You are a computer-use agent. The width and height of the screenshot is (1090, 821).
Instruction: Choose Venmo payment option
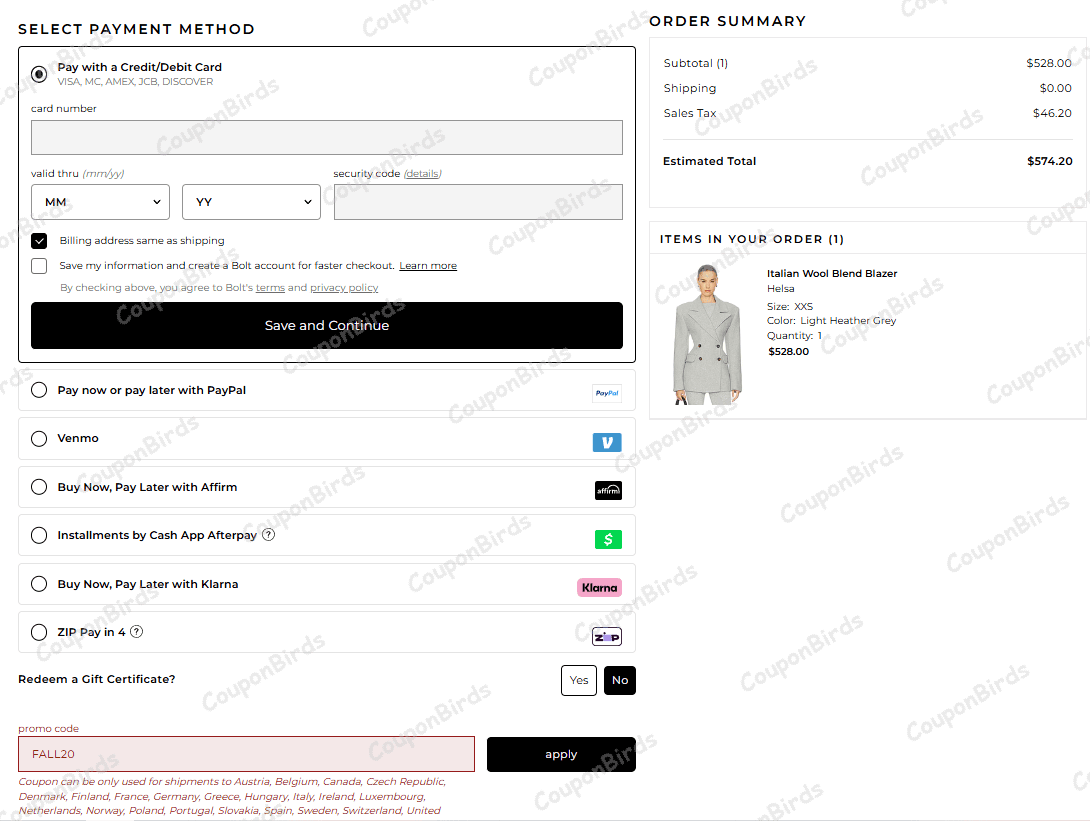point(39,439)
